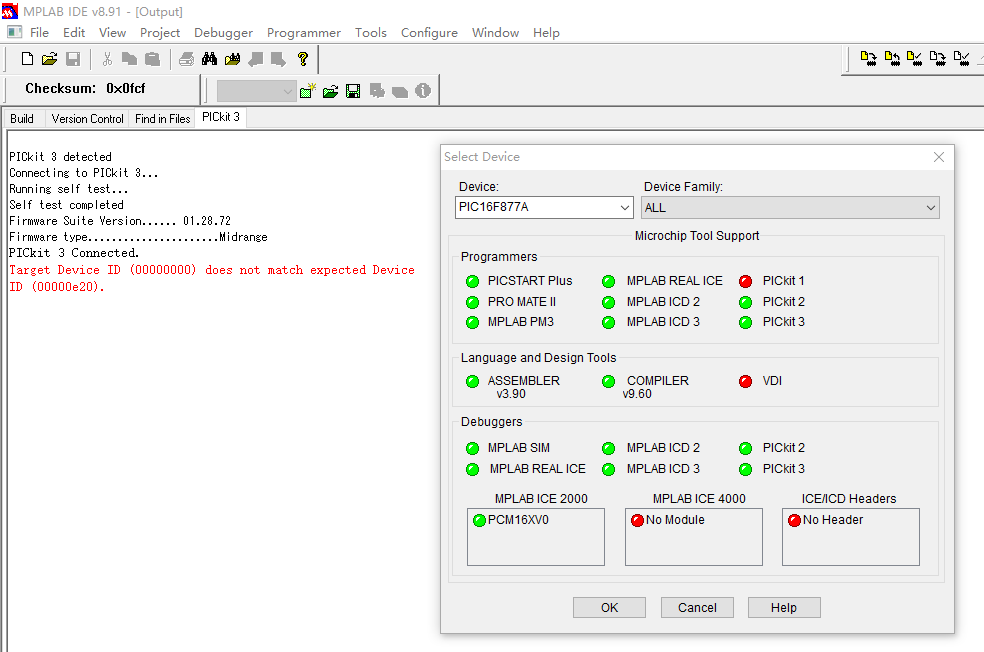Click the MPLAB document icon left of File menu

coord(14,32)
